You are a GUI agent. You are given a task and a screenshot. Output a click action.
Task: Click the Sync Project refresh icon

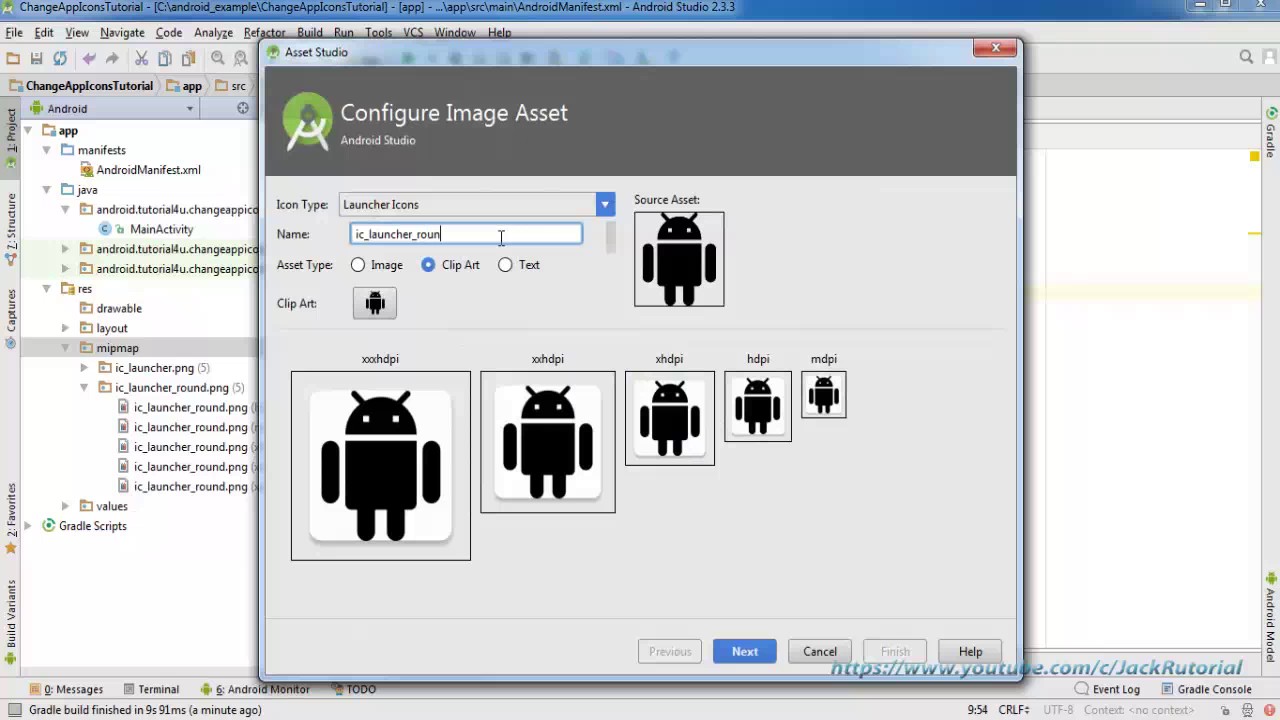59,57
